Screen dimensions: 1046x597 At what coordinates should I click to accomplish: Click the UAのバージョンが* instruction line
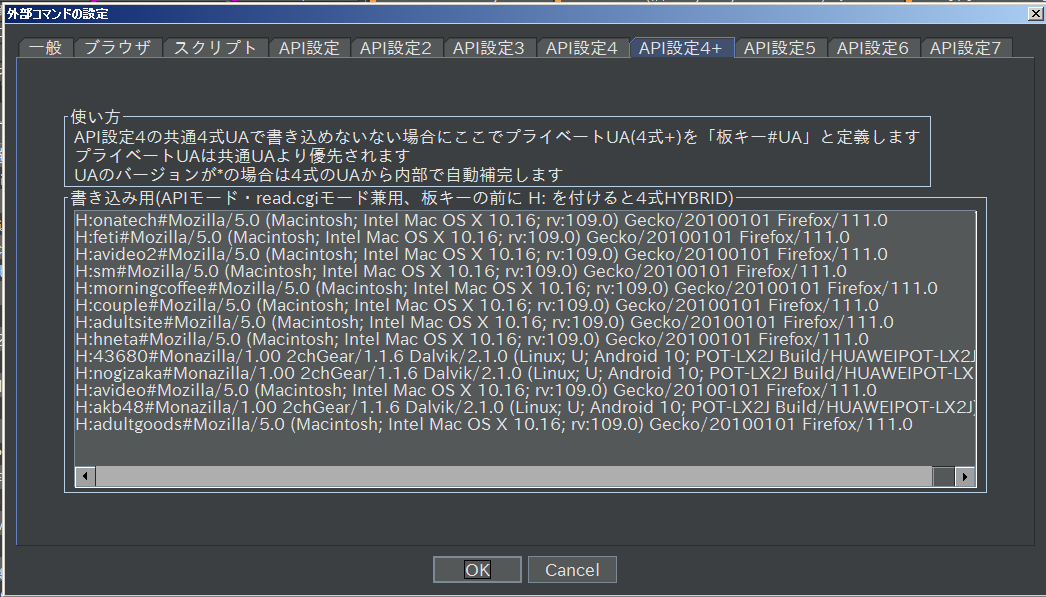(x=319, y=175)
